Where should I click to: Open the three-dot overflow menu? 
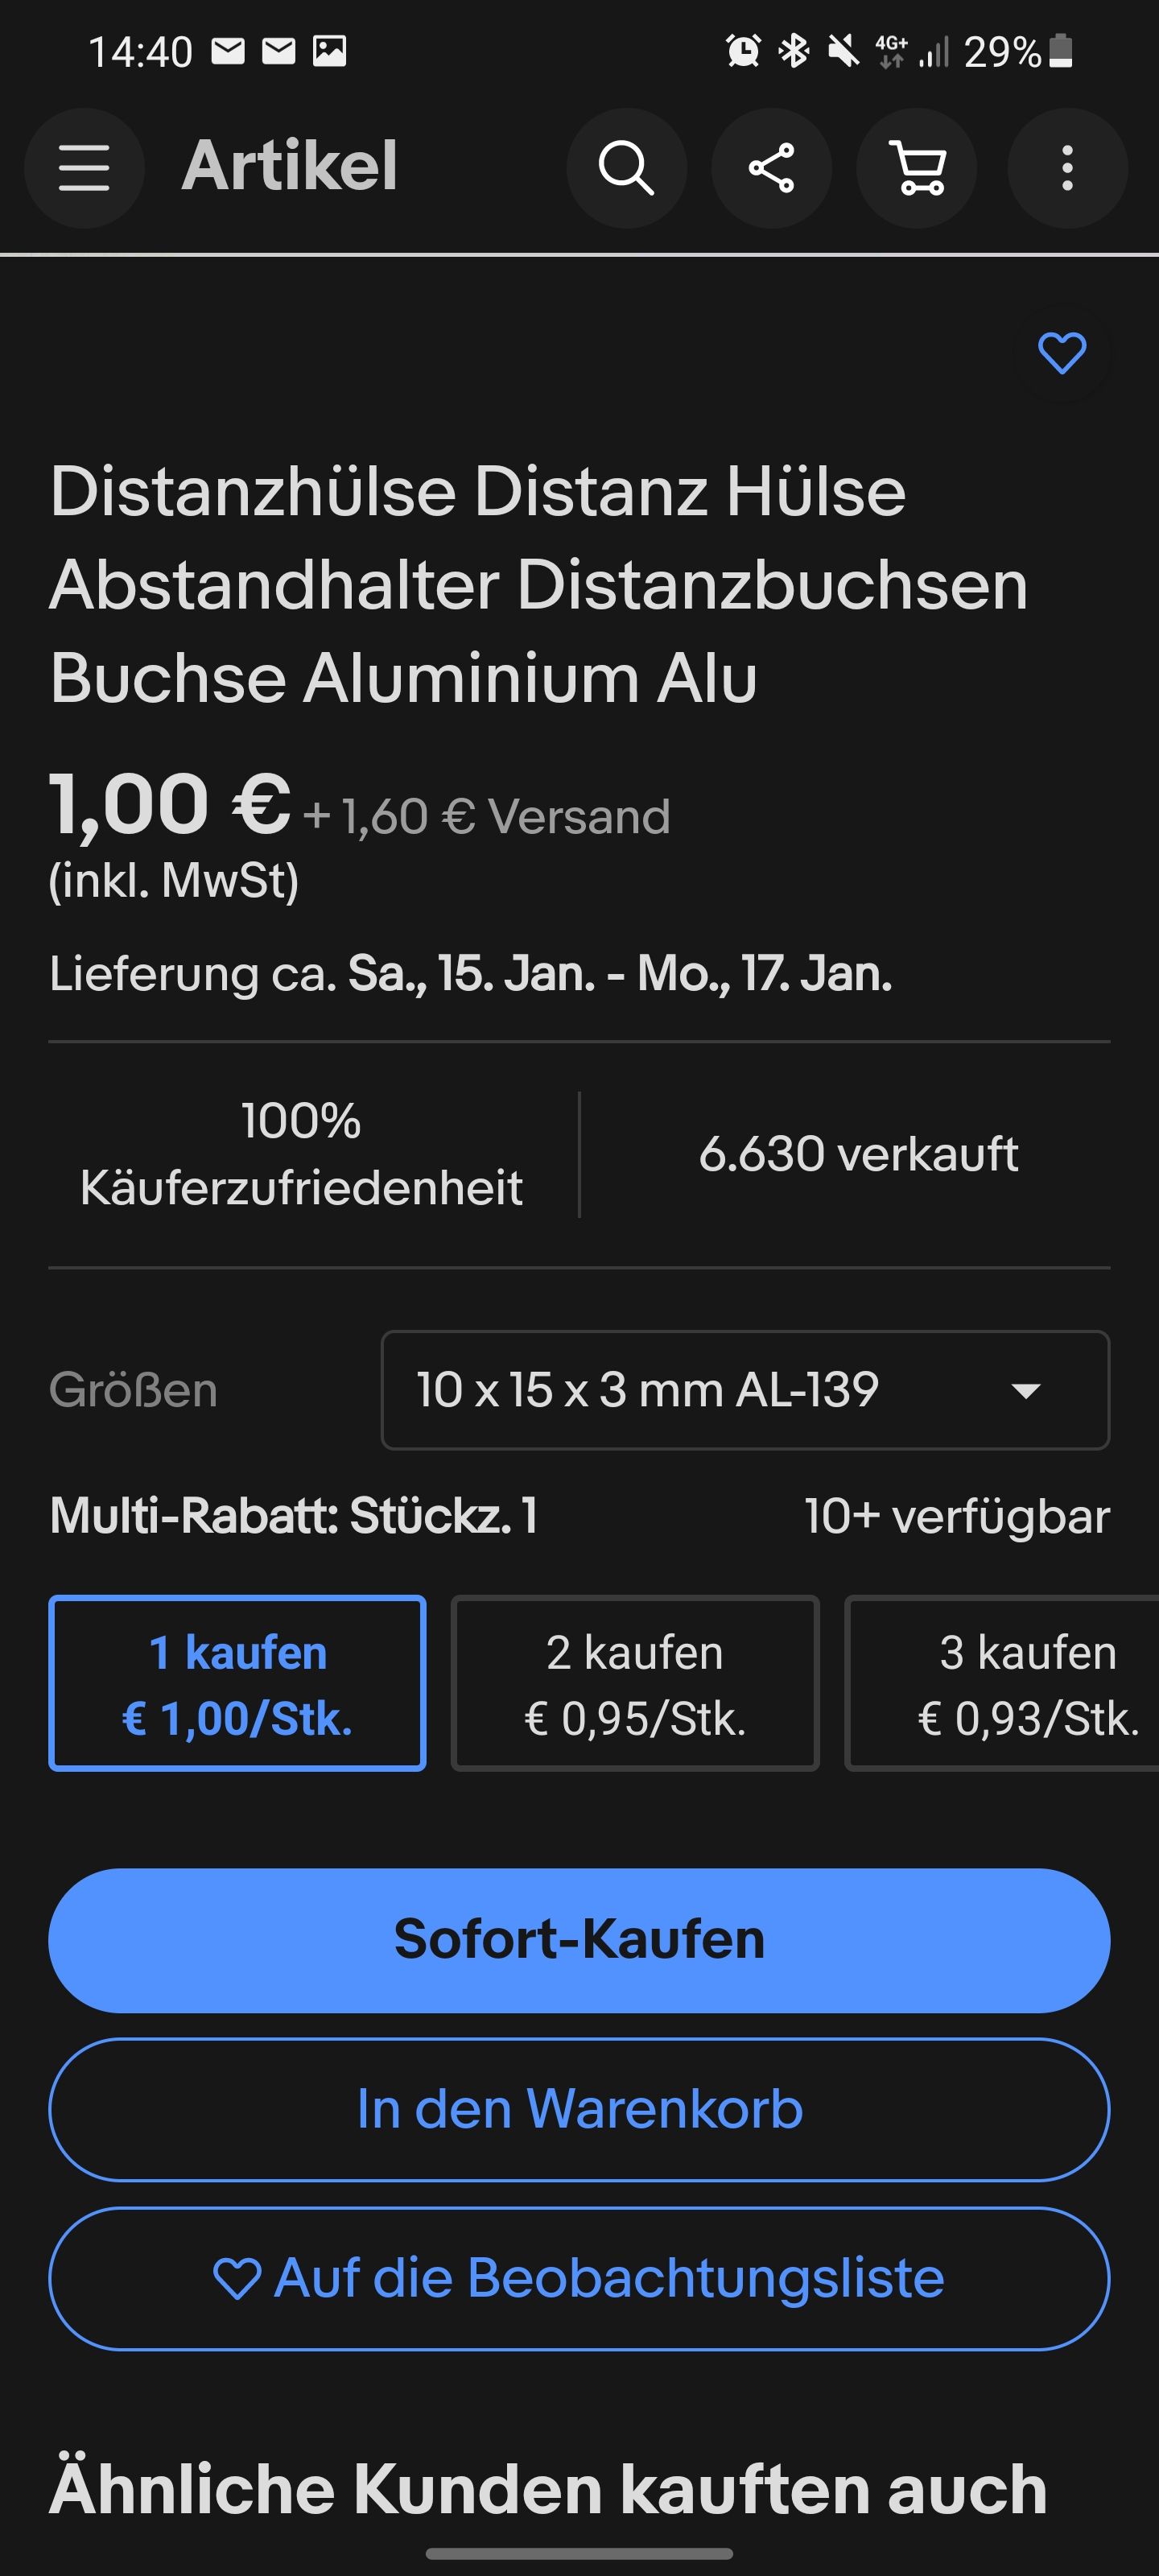1067,167
